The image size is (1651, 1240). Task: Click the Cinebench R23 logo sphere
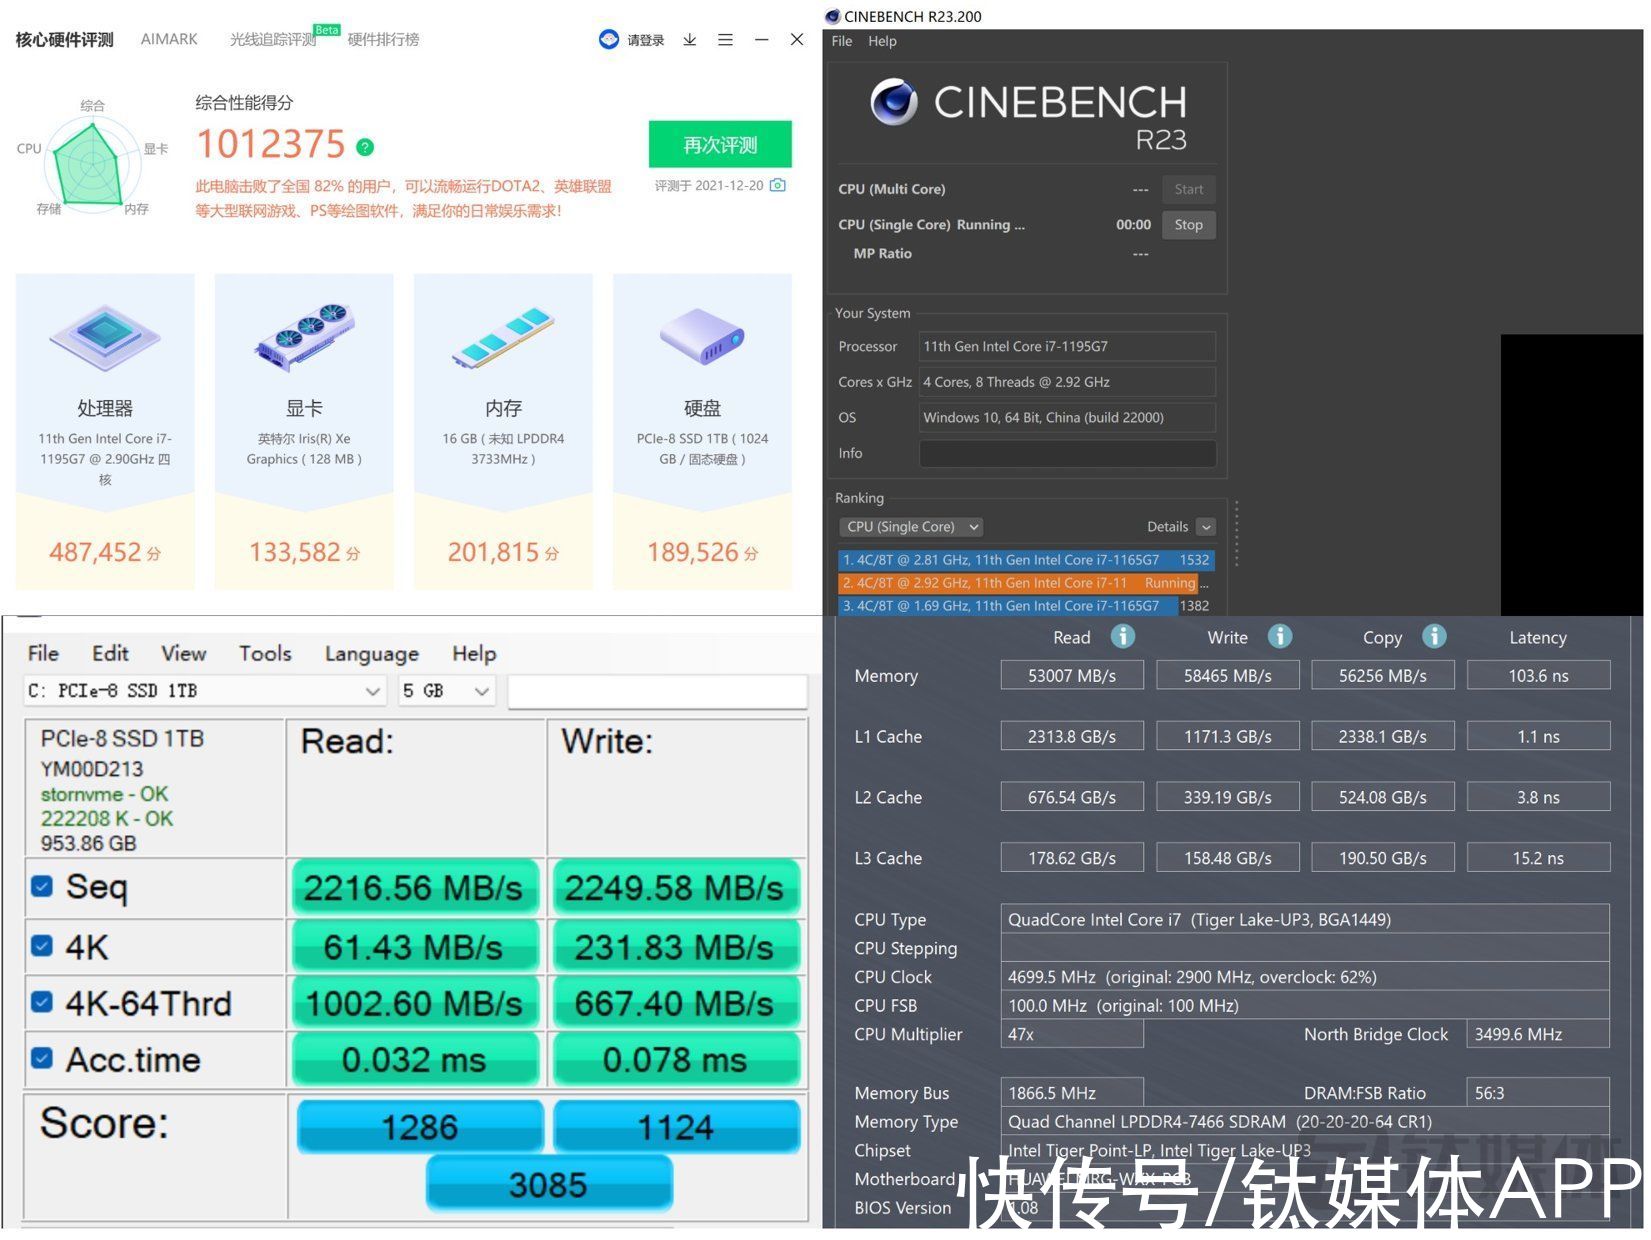(893, 102)
